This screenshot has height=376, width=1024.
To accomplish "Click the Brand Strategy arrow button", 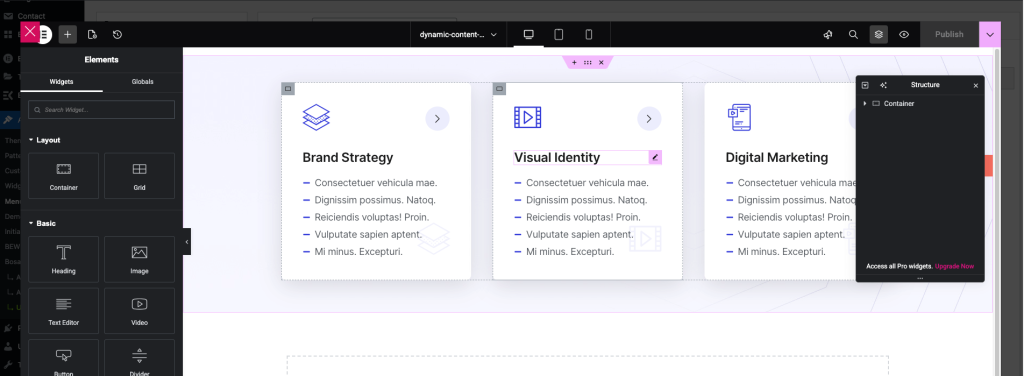I will [x=438, y=119].
